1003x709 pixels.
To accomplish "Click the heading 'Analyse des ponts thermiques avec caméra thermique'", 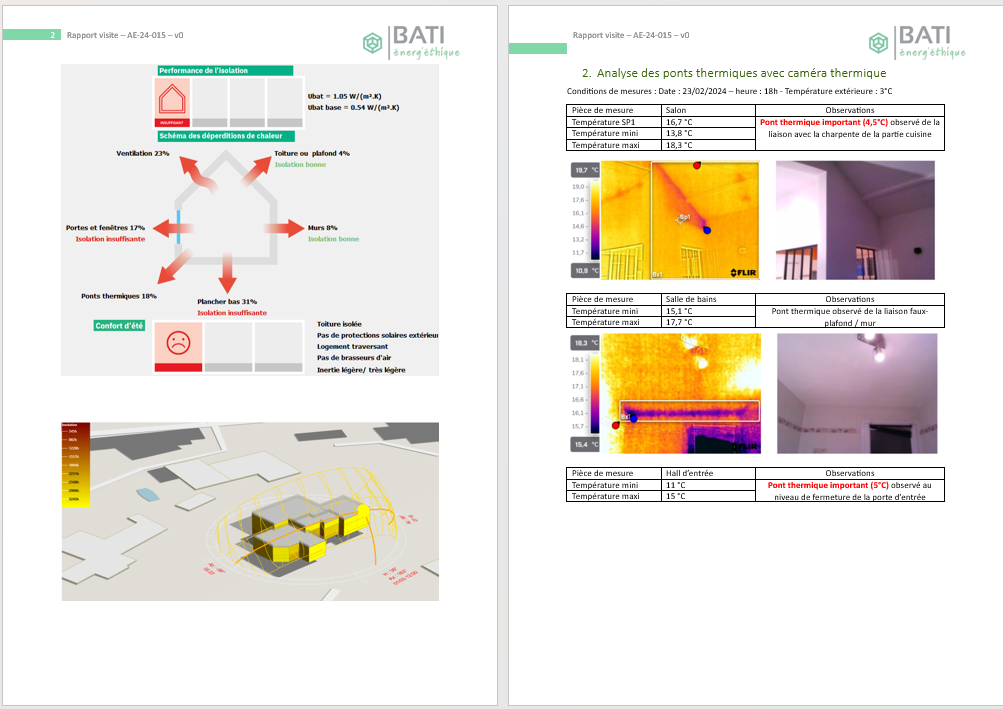I will click(x=741, y=73).
